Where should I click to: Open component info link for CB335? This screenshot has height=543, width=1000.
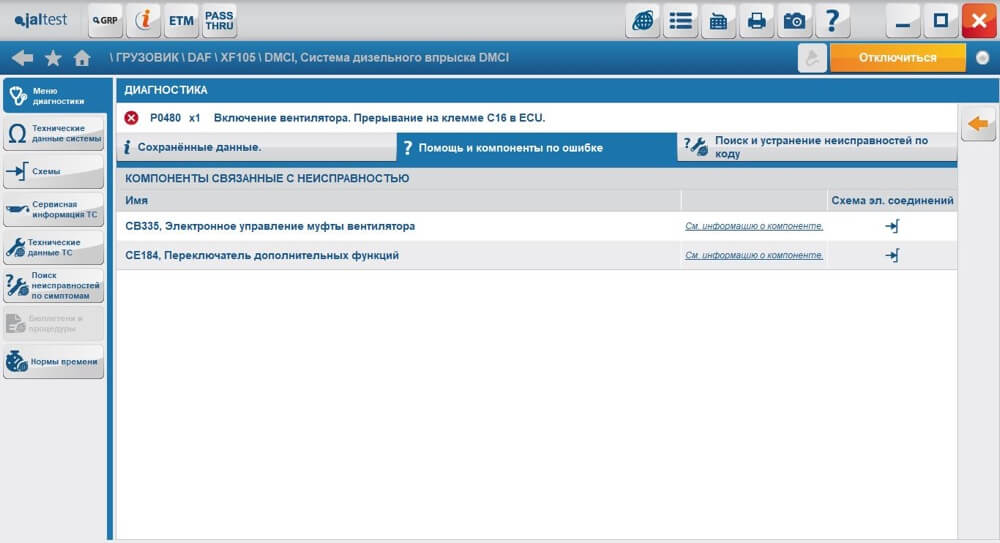click(754, 226)
